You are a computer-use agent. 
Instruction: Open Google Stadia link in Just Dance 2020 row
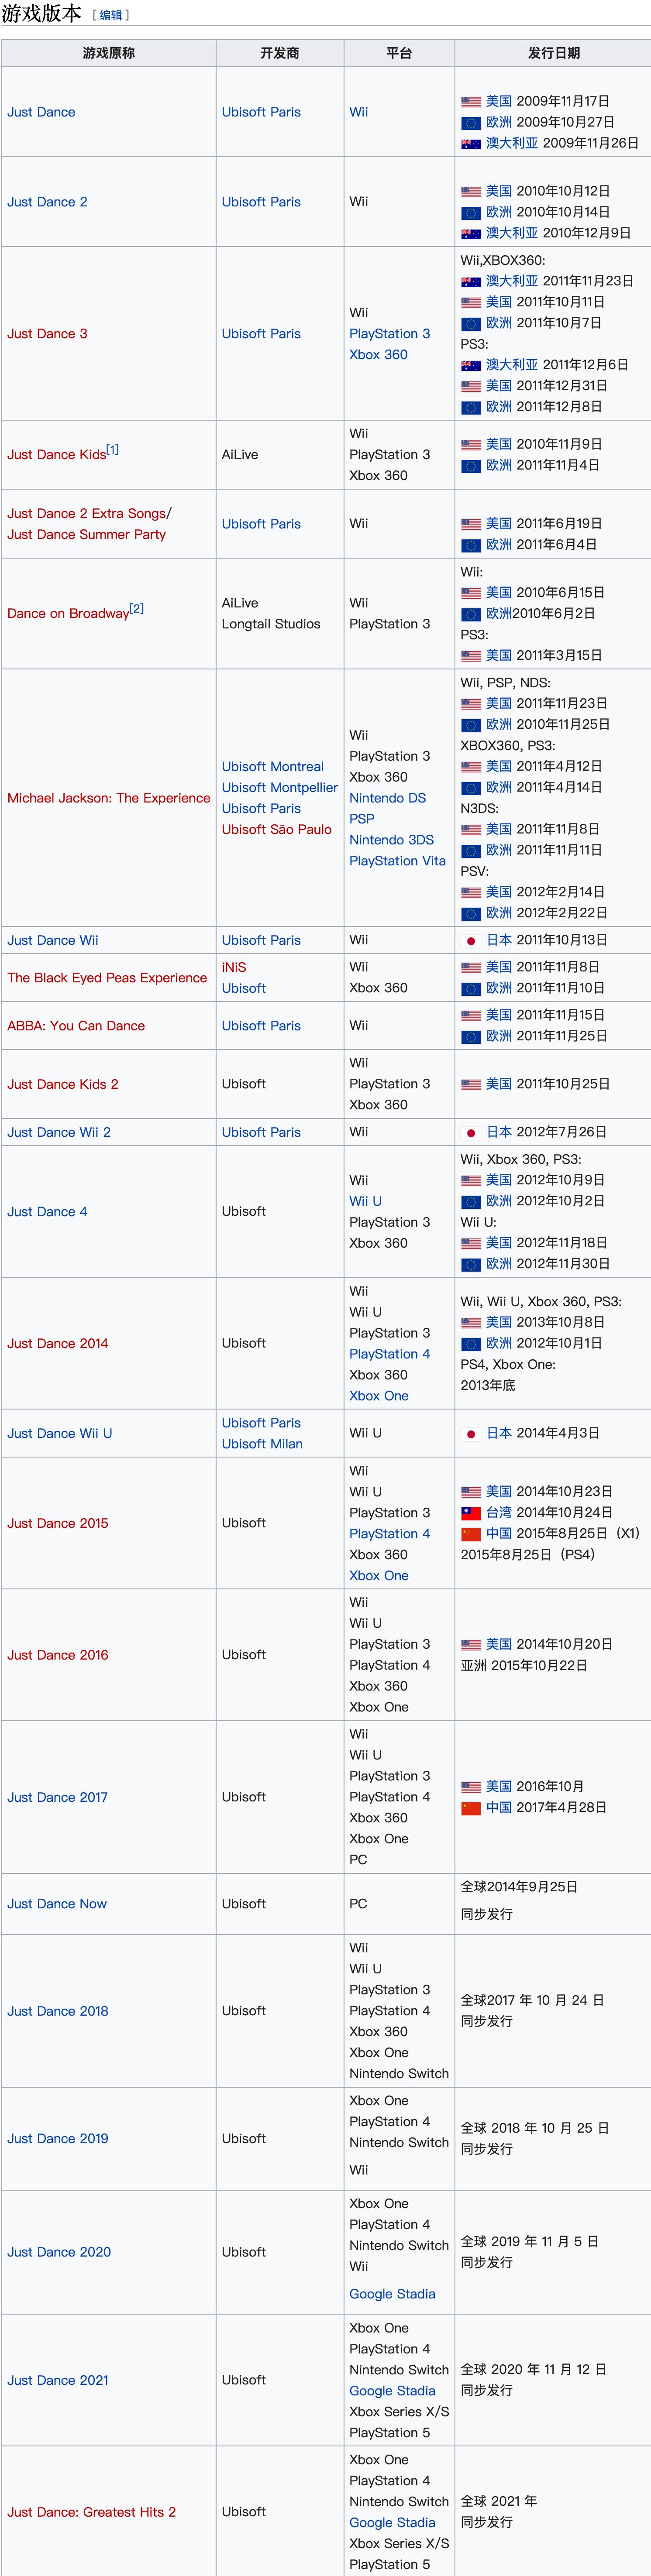pos(392,2294)
